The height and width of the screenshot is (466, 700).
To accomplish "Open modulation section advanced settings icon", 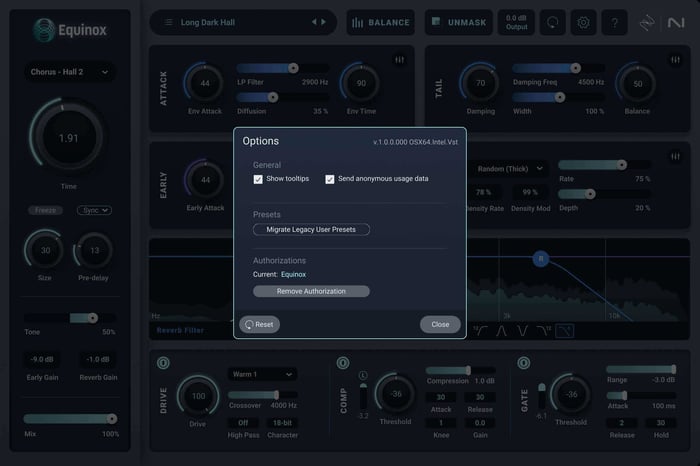I will pos(675,156).
